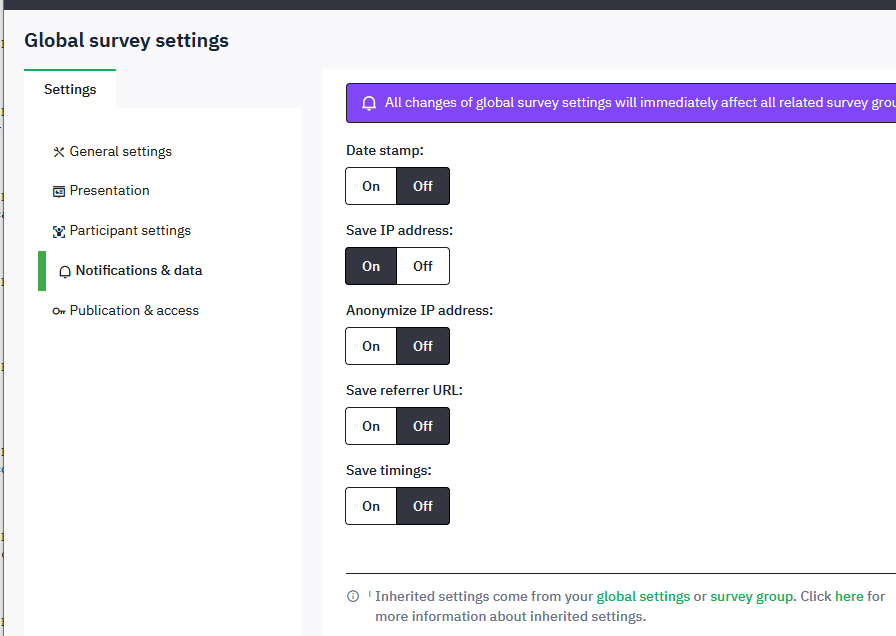Go to General settings menu item

[x=120, y=152]
